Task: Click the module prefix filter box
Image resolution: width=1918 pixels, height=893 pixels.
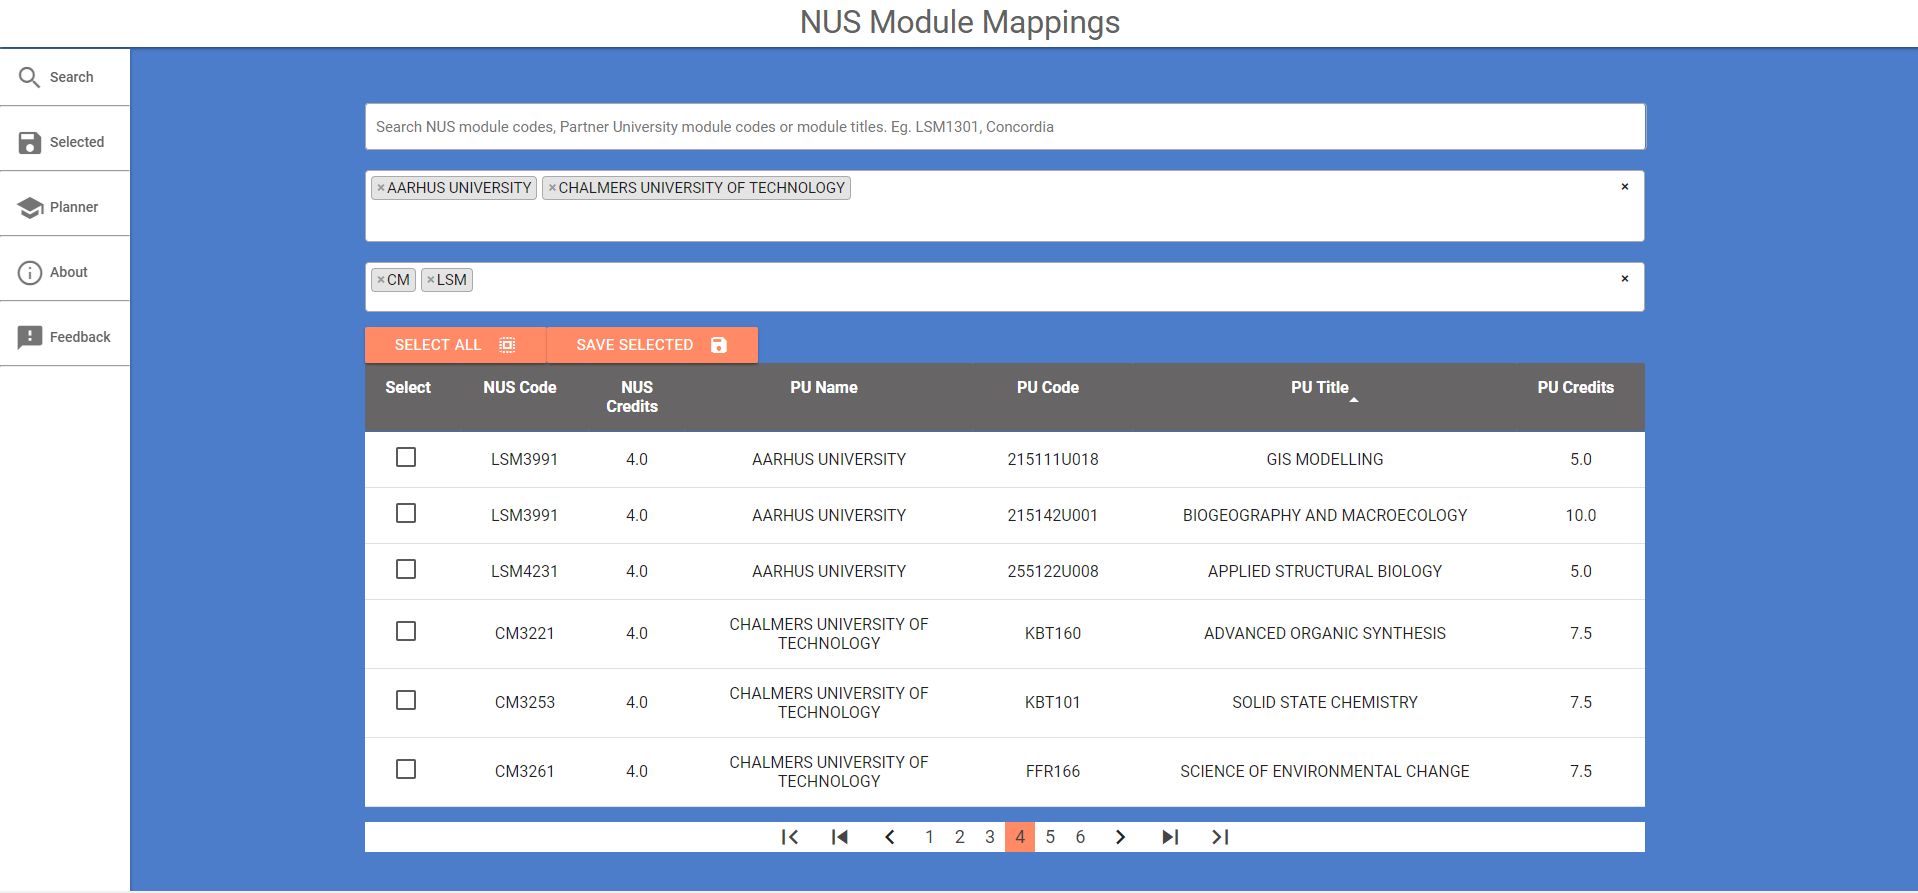Action: 1005,287
